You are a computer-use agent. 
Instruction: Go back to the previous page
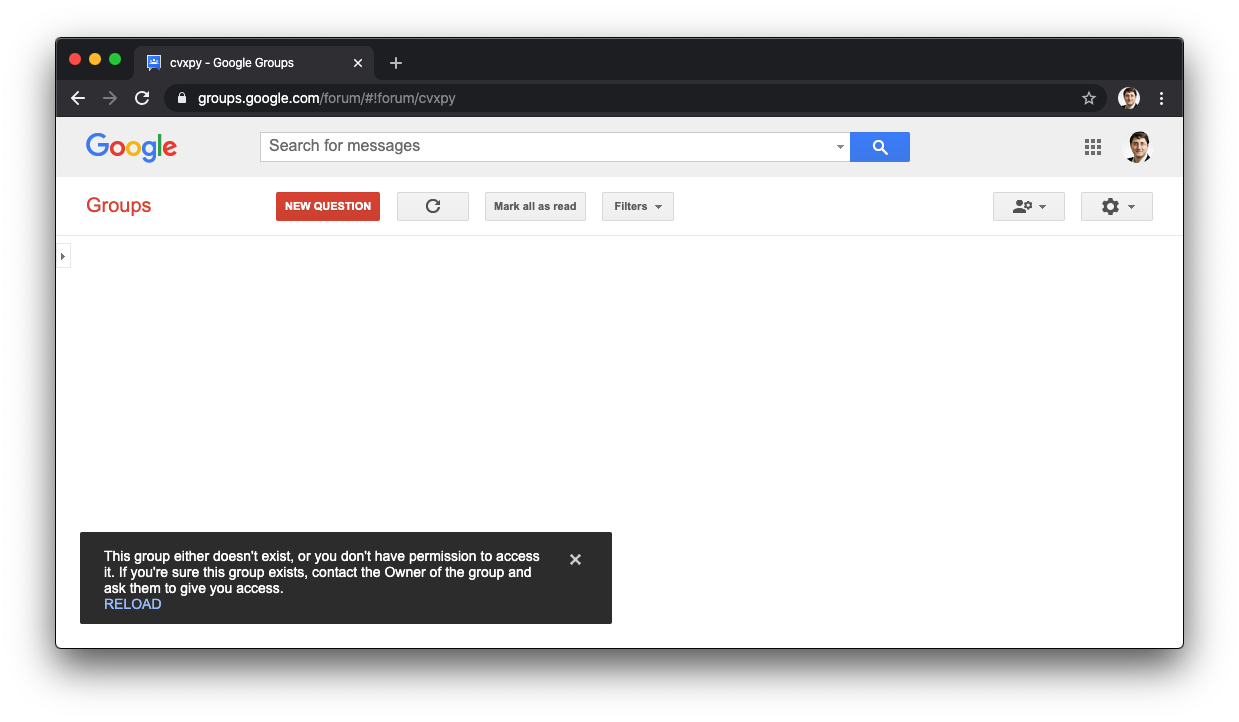coord(78,98)
